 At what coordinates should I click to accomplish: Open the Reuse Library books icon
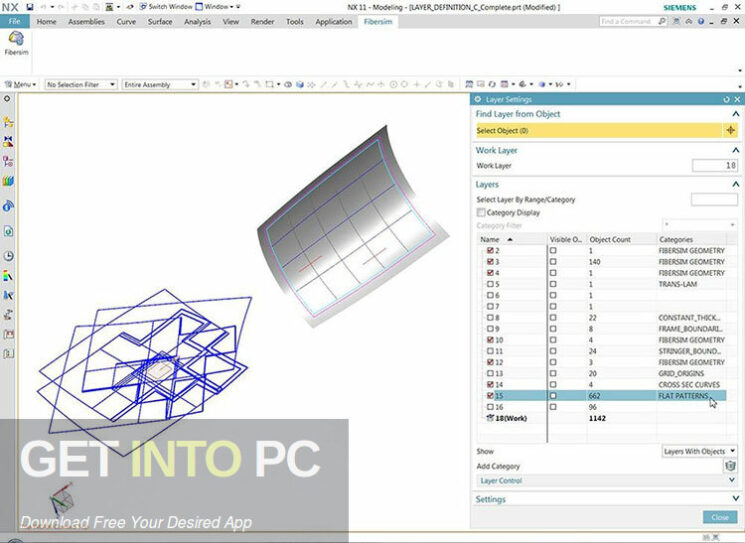pyautogui.click(x=8, y=181)
